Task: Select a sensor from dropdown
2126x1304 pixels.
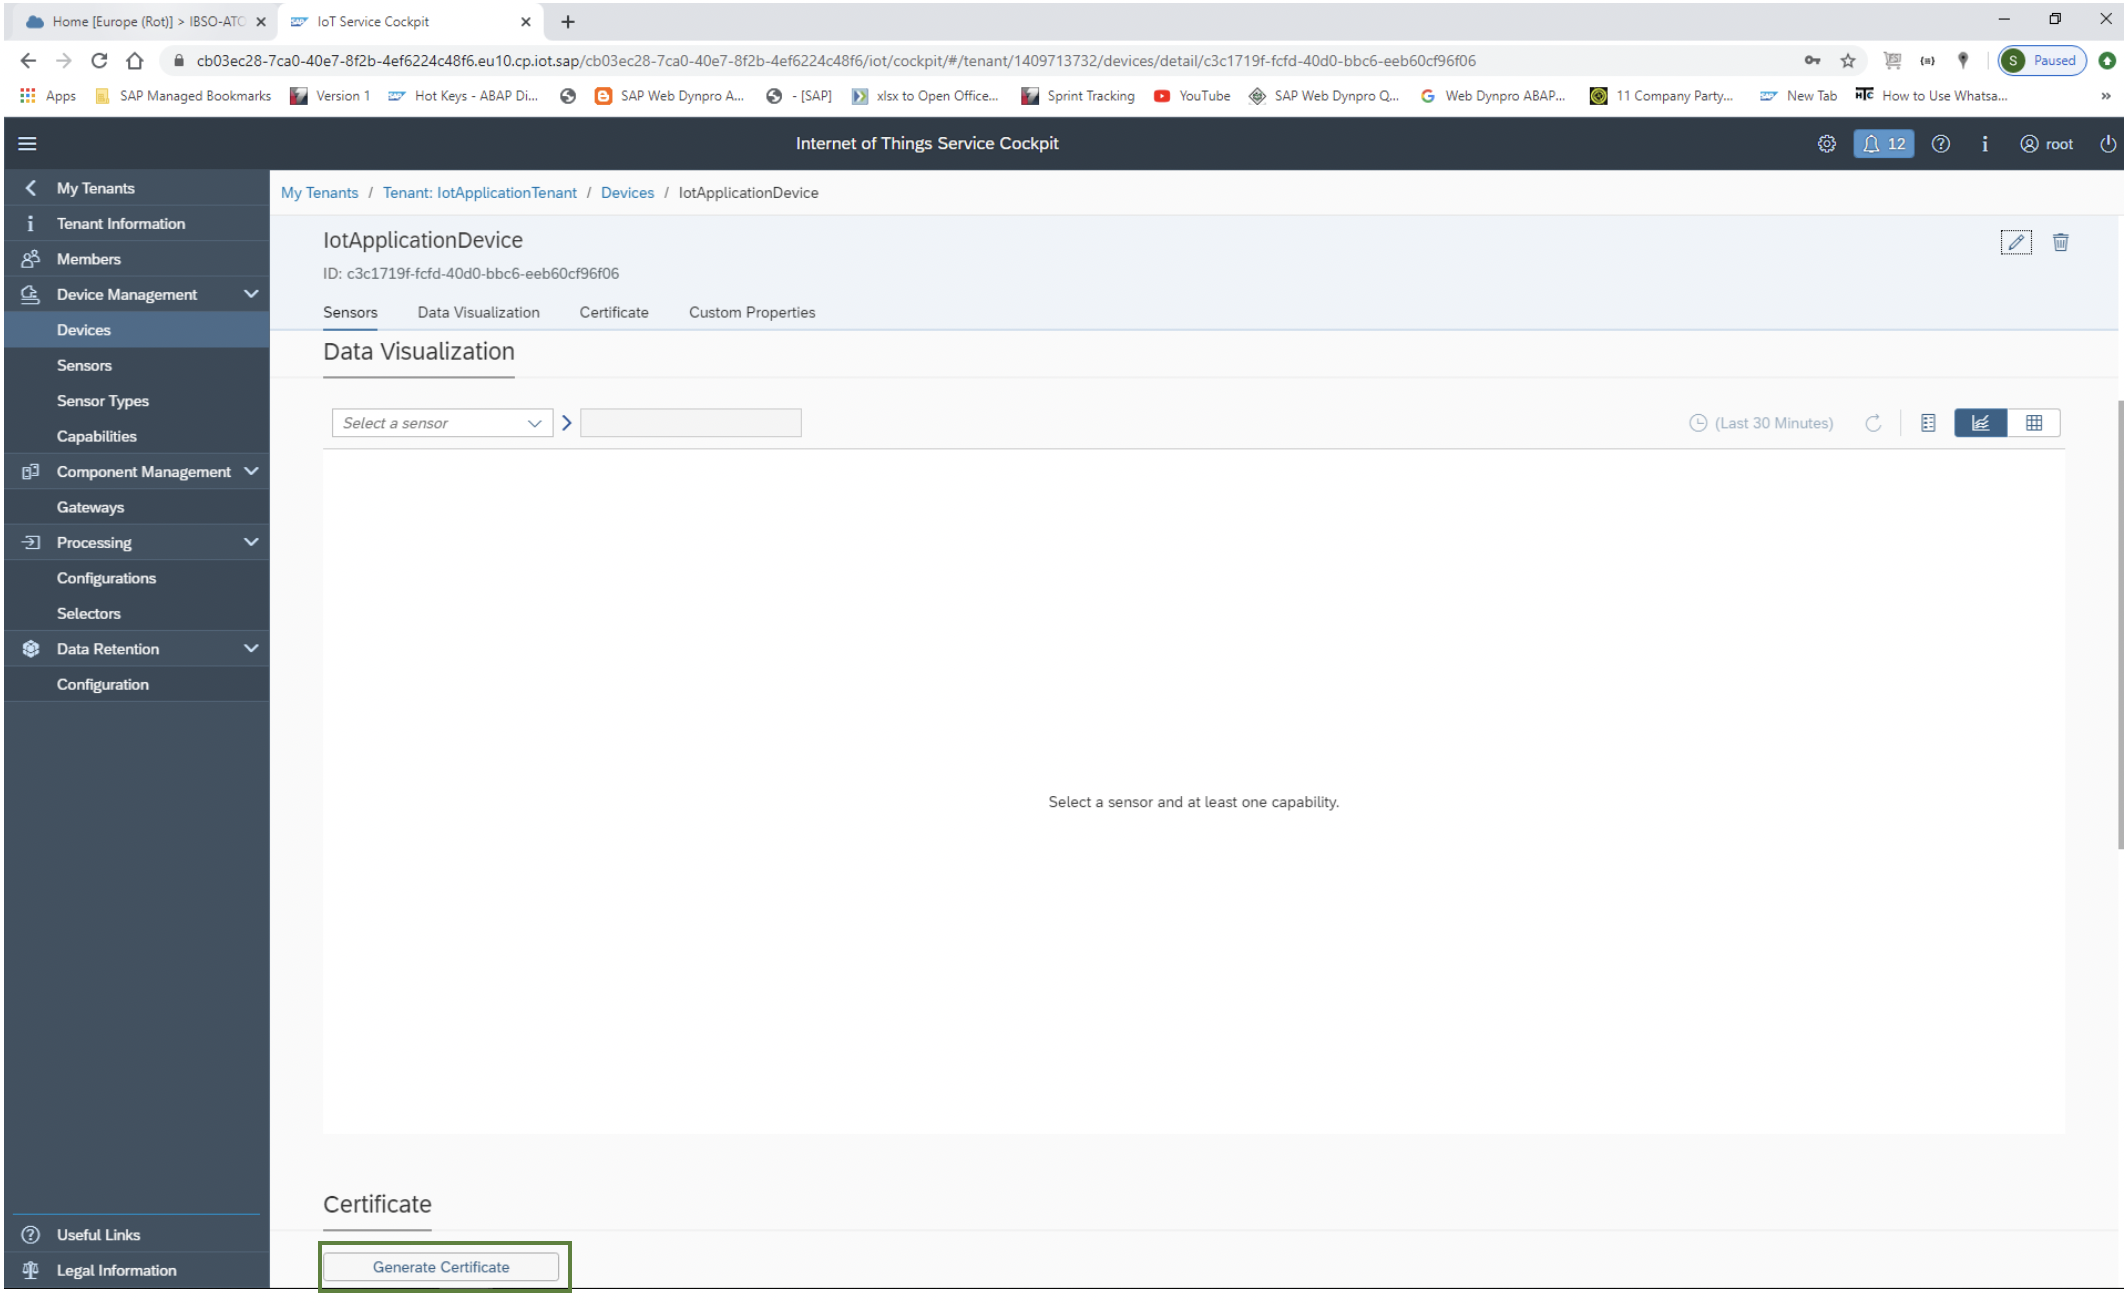Action: [x=440, y=422]
